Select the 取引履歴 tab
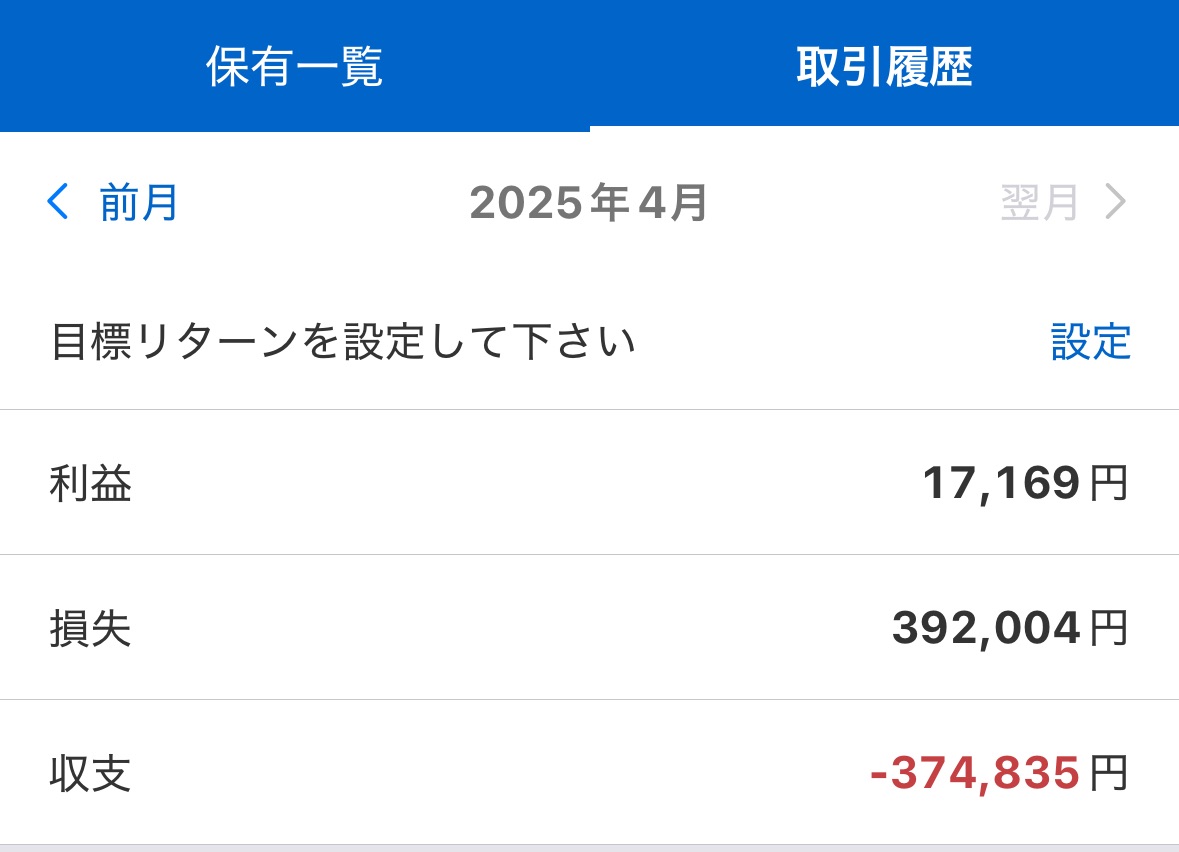This screenshot has width=1179, height=852. 884,68
